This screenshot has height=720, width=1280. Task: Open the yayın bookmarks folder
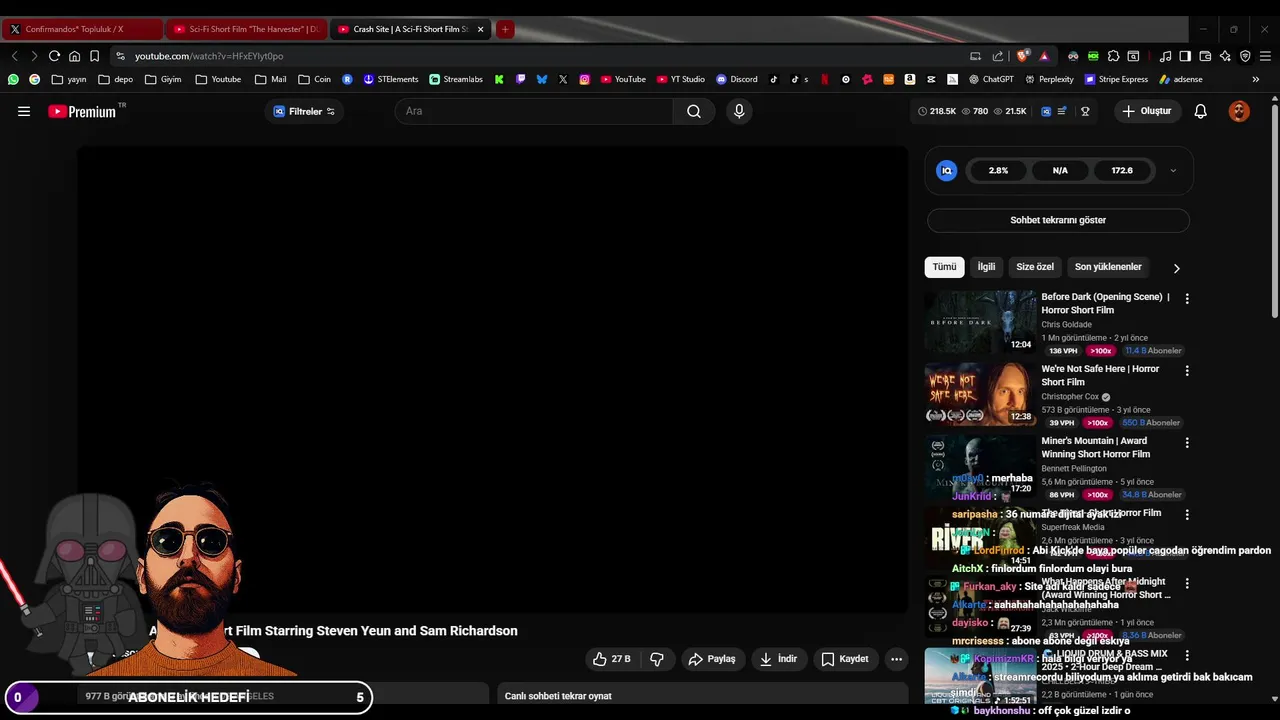click(x=69, y=79)
